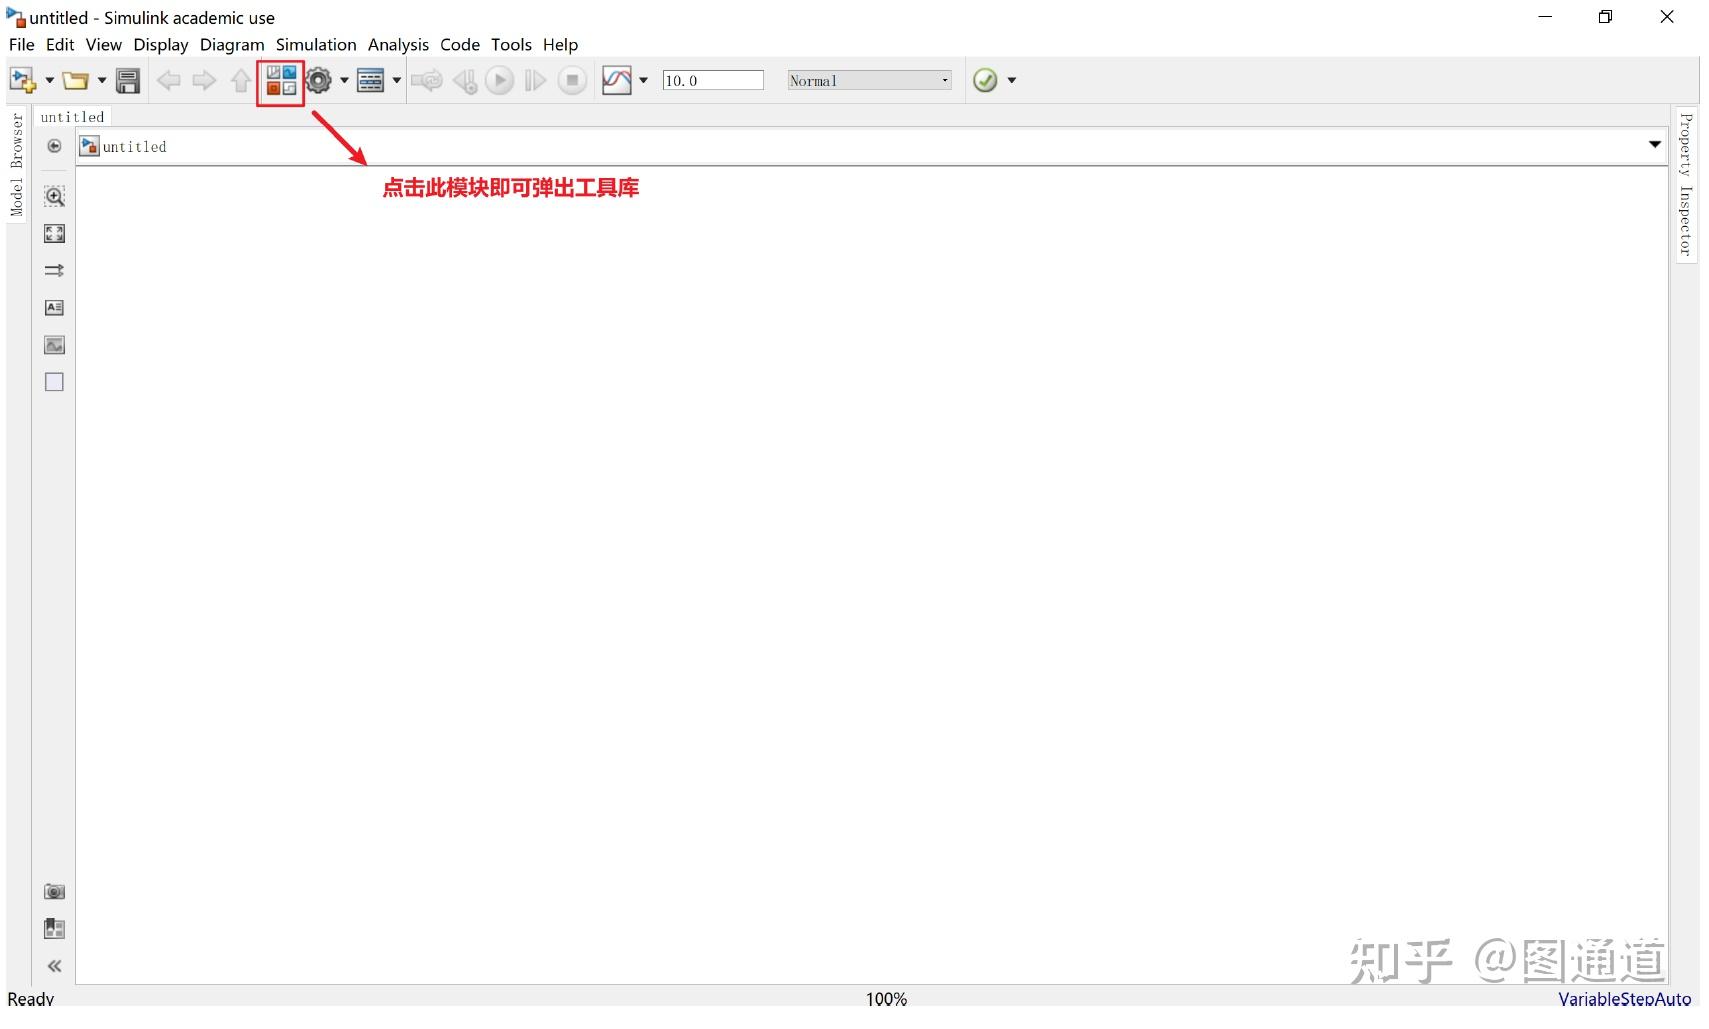Add an annotation with the A icon
Screen dimensions: 1709x1029
(54, 307)
